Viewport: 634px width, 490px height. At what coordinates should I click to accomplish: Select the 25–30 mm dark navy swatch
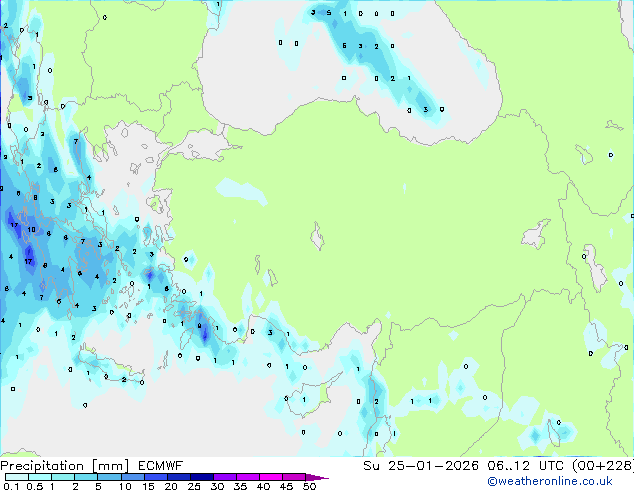tap(202, 477)
